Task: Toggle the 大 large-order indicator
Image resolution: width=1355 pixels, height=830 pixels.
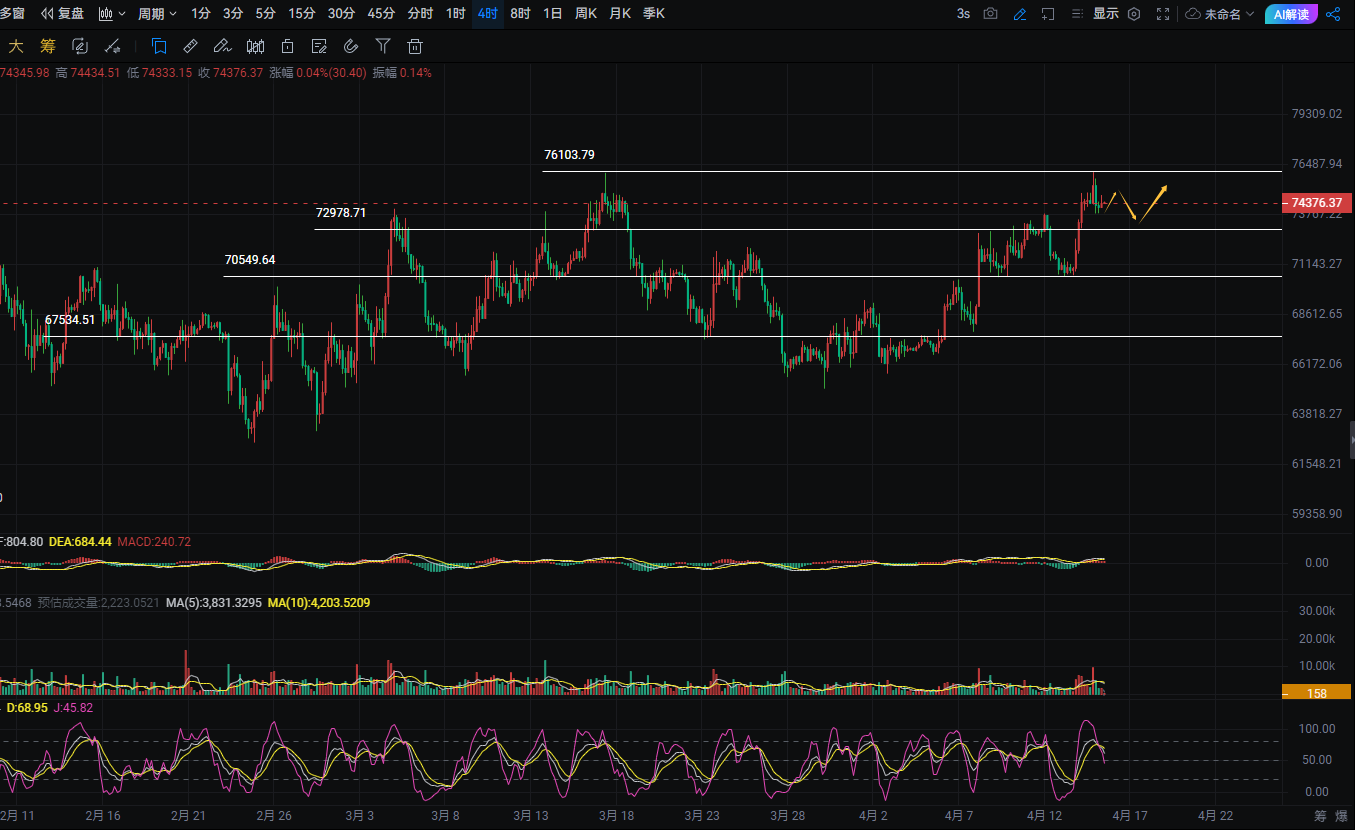Action: pos(16,46)
